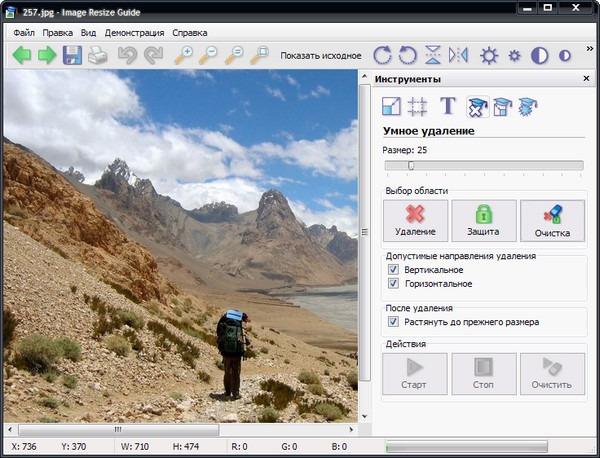The height and width of the screenshot is (458, 600).
Task: Flip the image horizontally using the toolbar icon
Action: point(458,55)
